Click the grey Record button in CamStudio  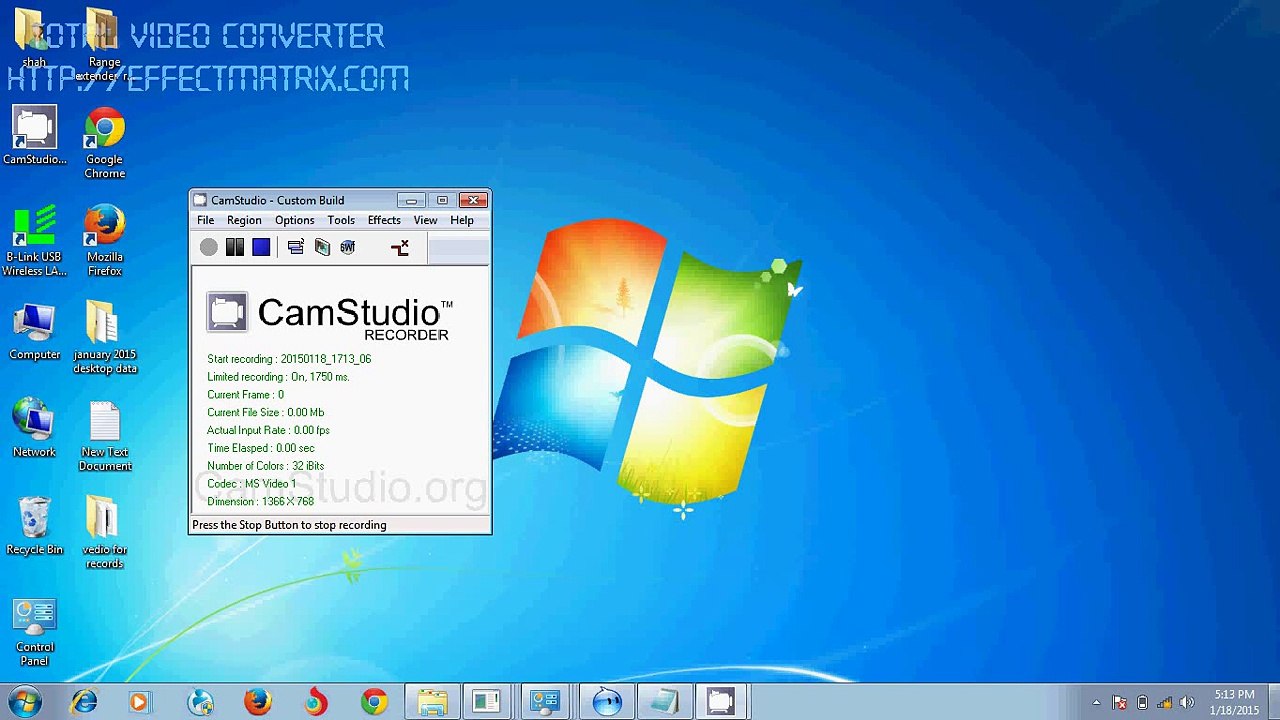208,247
